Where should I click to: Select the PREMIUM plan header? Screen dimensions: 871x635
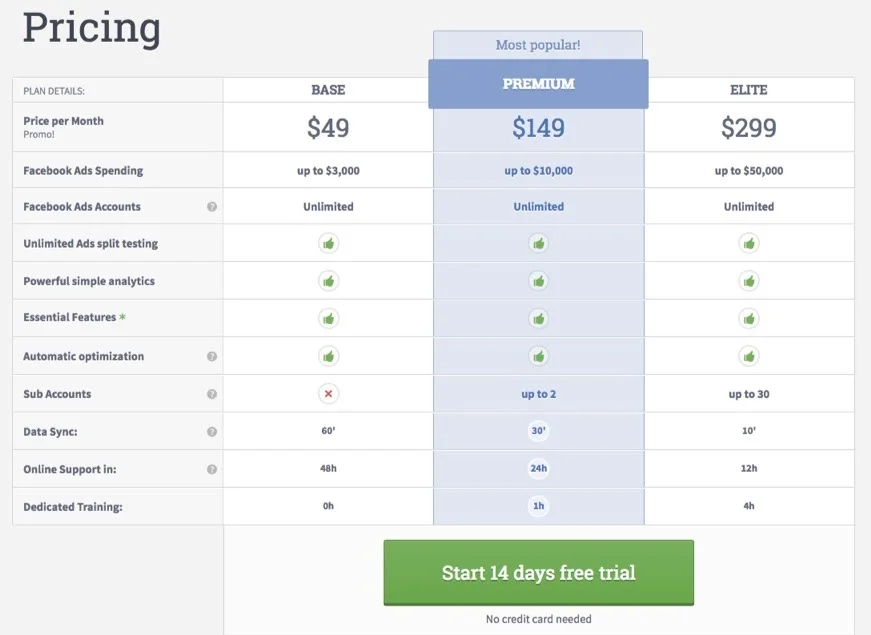click(538, 84)
